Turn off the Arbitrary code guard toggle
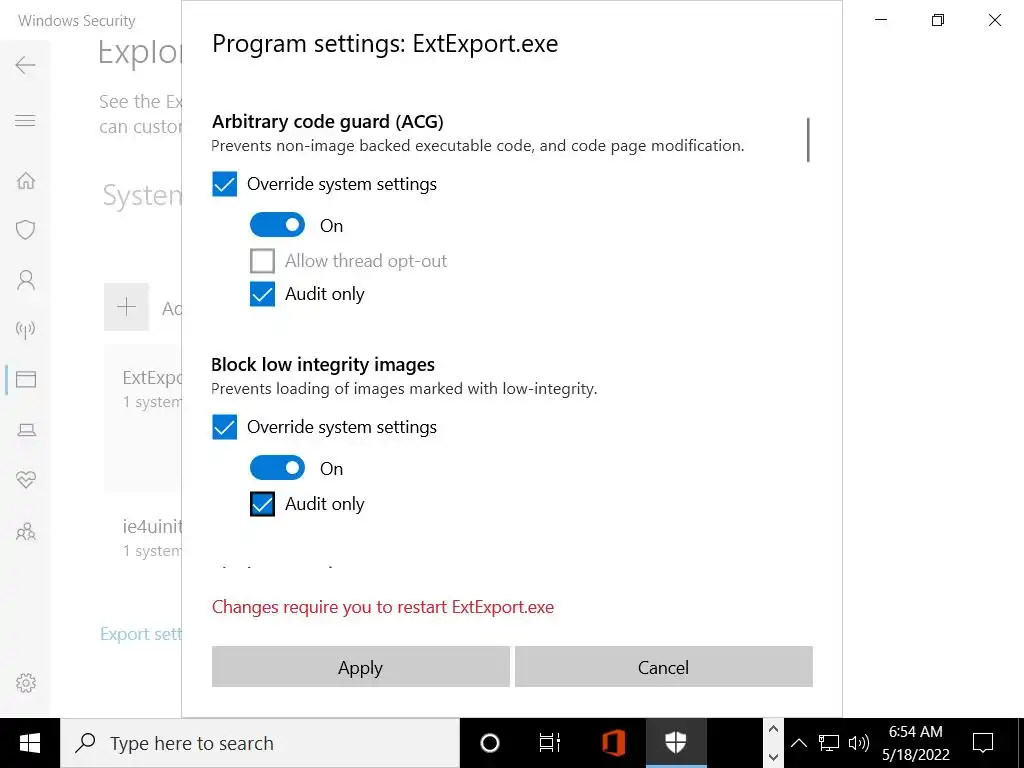1024x768 pixels. click(277, 225)
